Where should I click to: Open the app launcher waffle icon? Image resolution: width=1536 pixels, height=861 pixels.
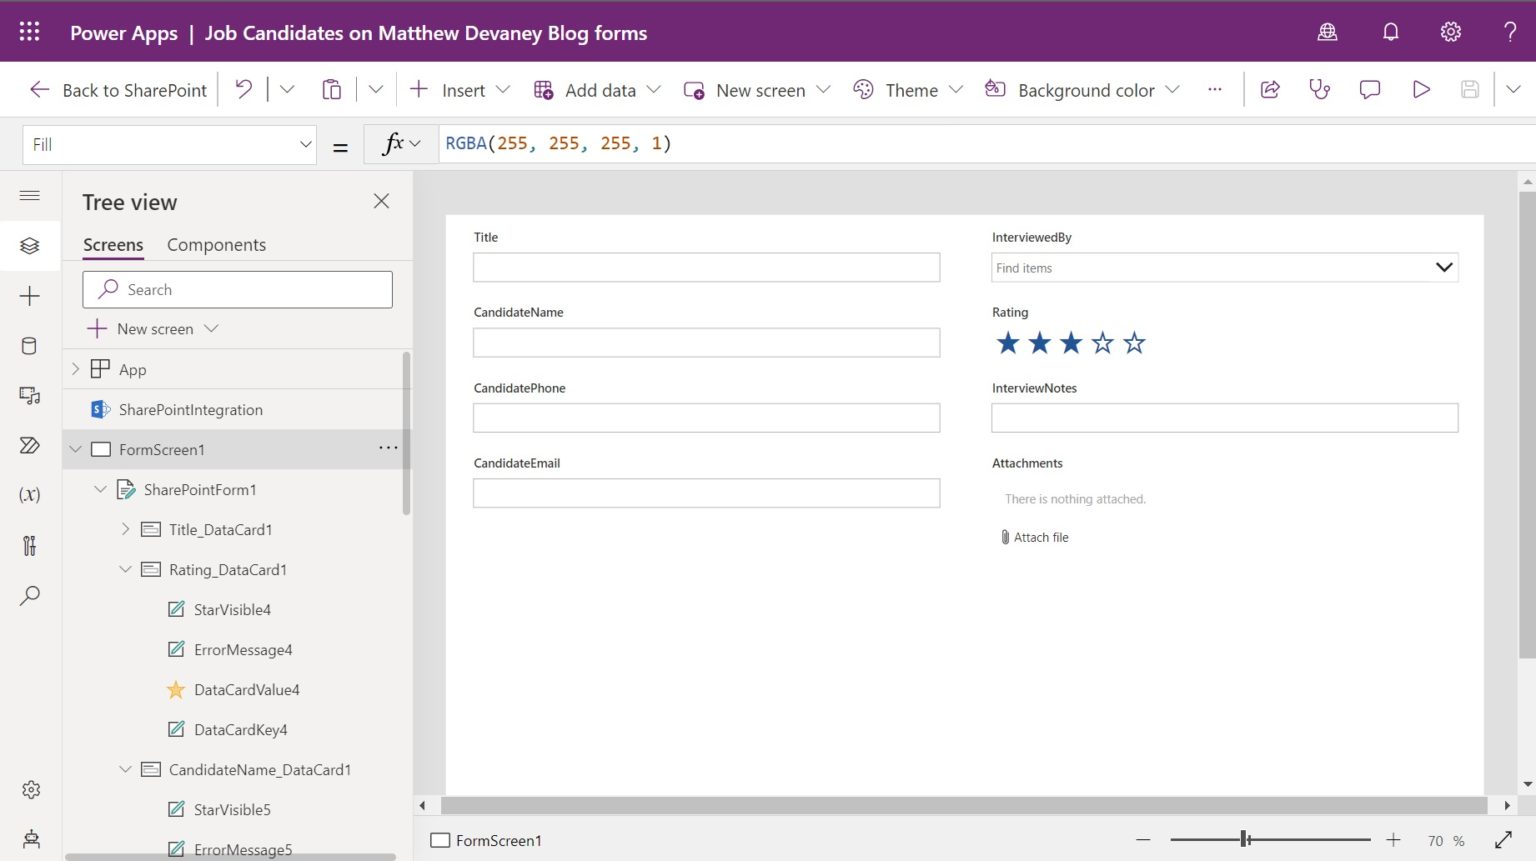click(30, 32)
